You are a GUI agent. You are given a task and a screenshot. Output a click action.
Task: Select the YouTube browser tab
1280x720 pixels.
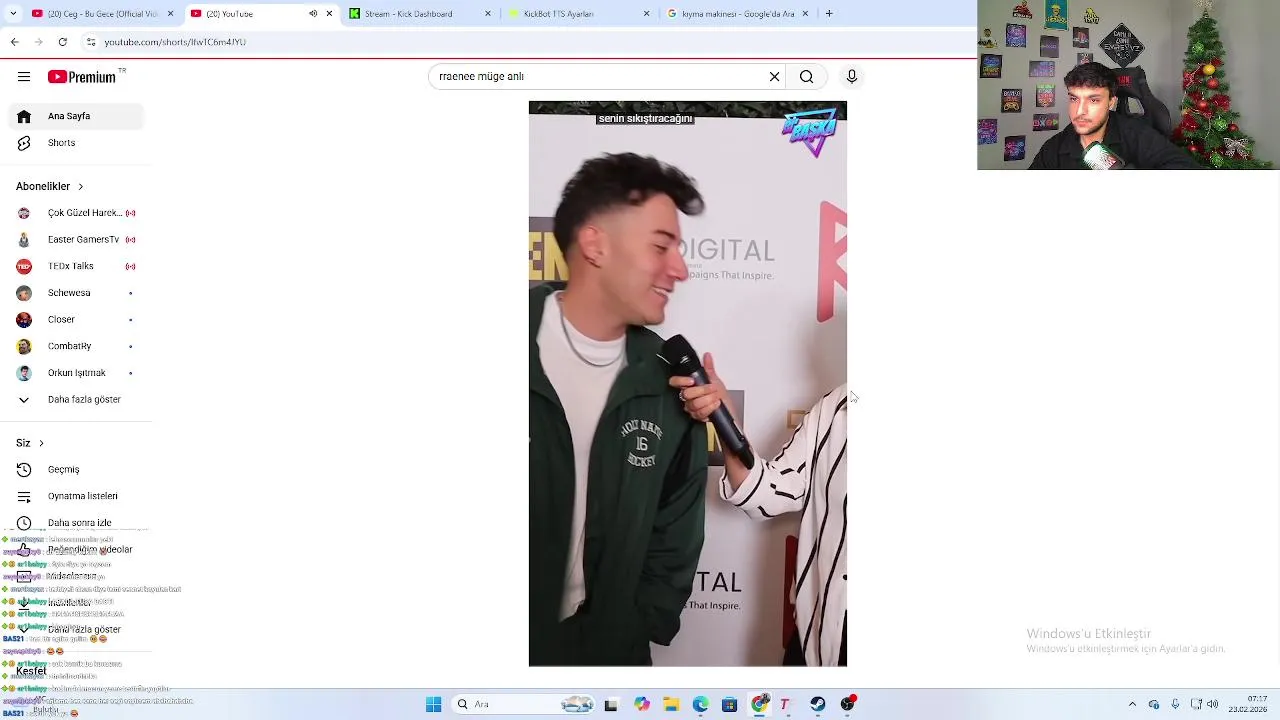[x=262, y=14]
